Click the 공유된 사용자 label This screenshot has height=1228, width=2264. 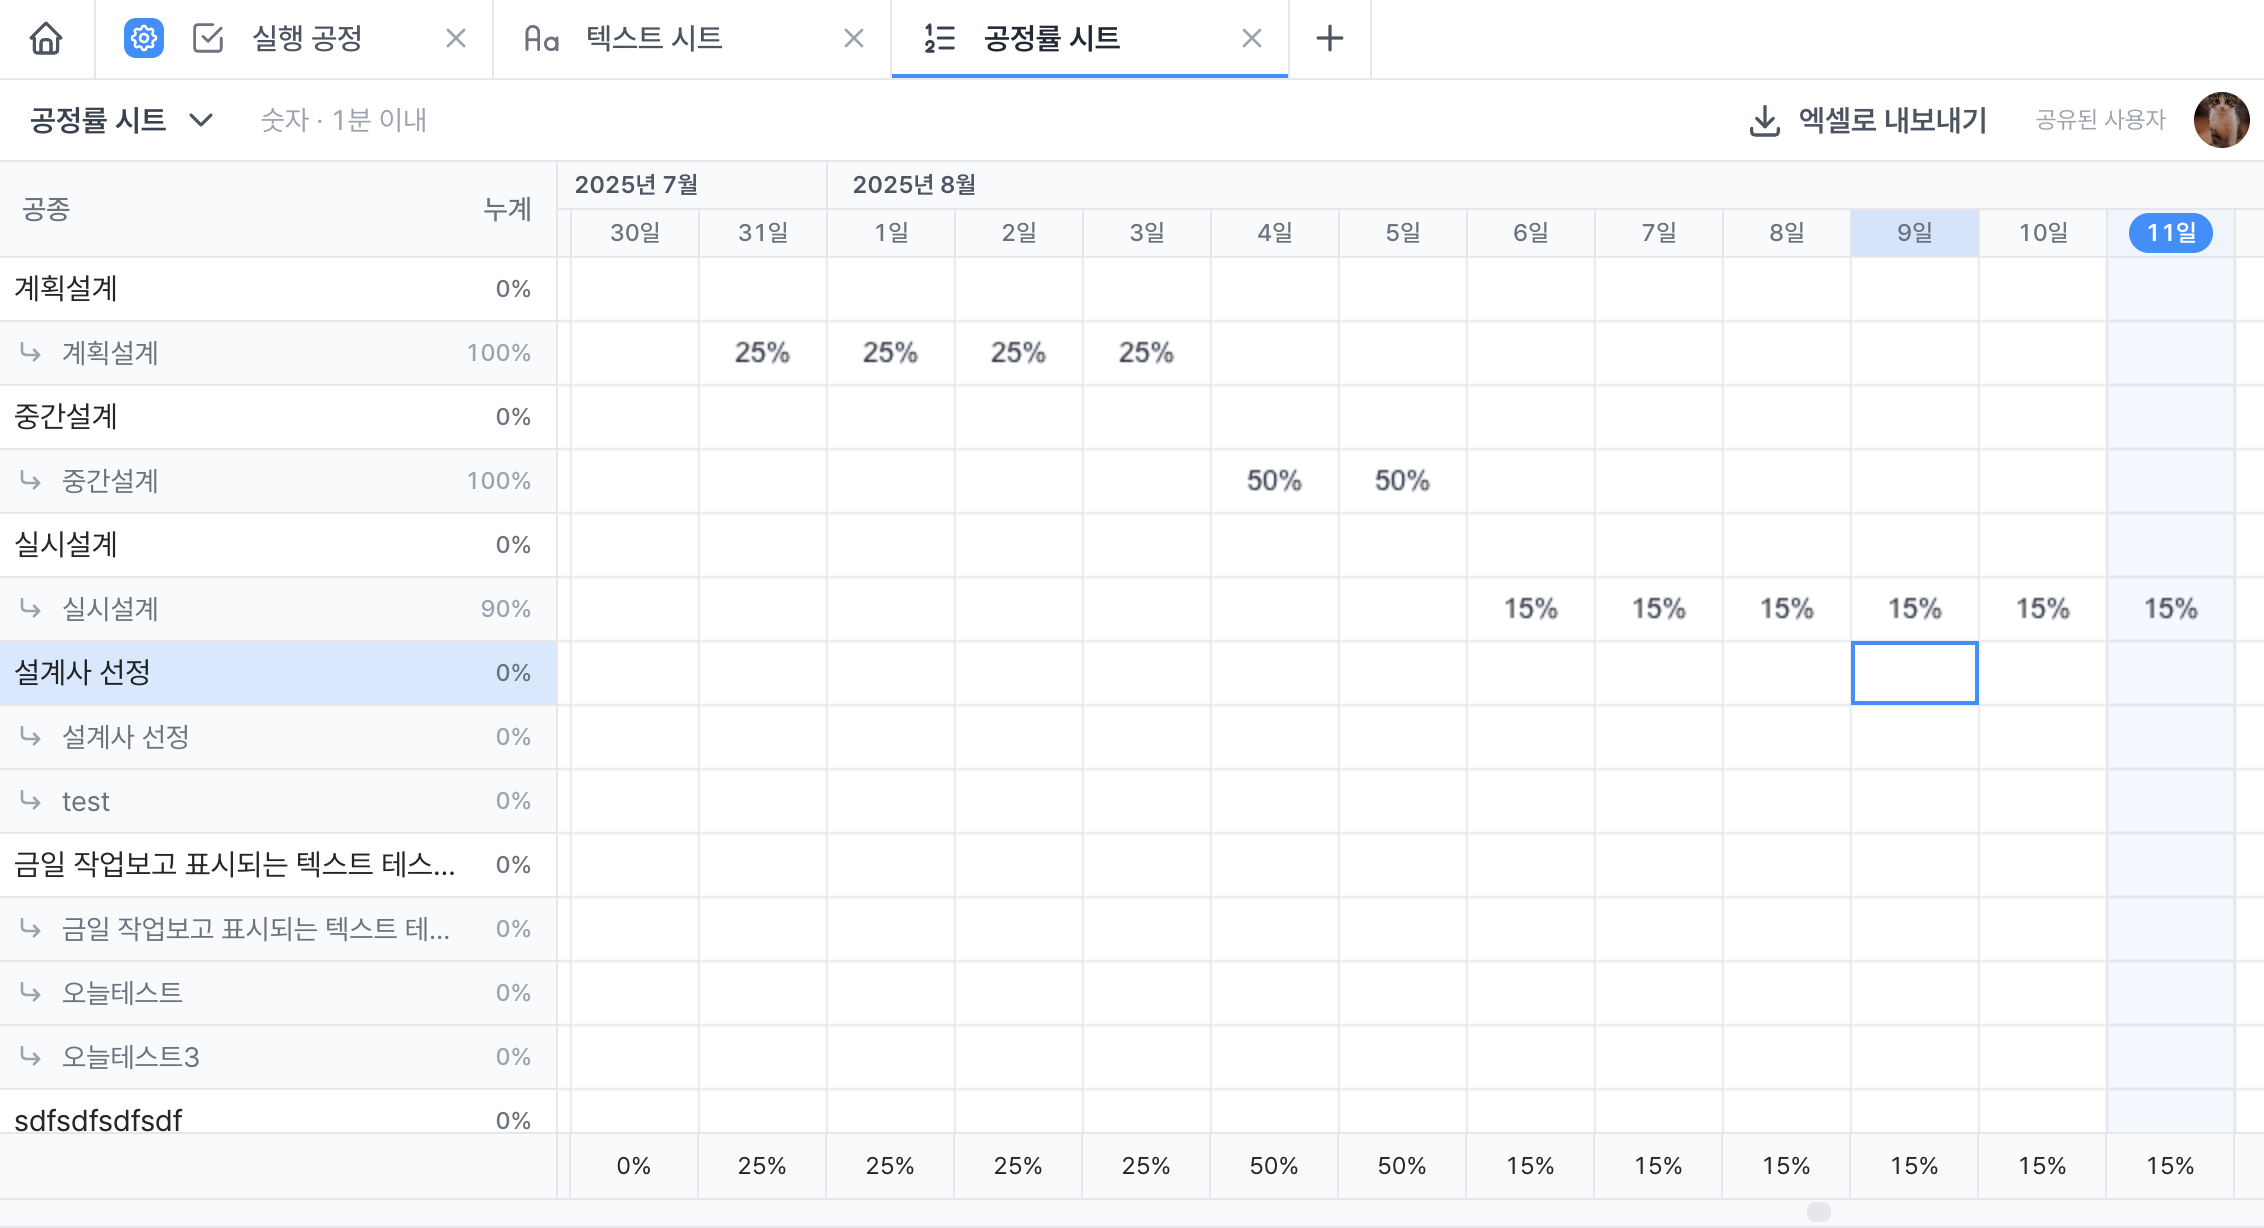tap(2100, 119)
